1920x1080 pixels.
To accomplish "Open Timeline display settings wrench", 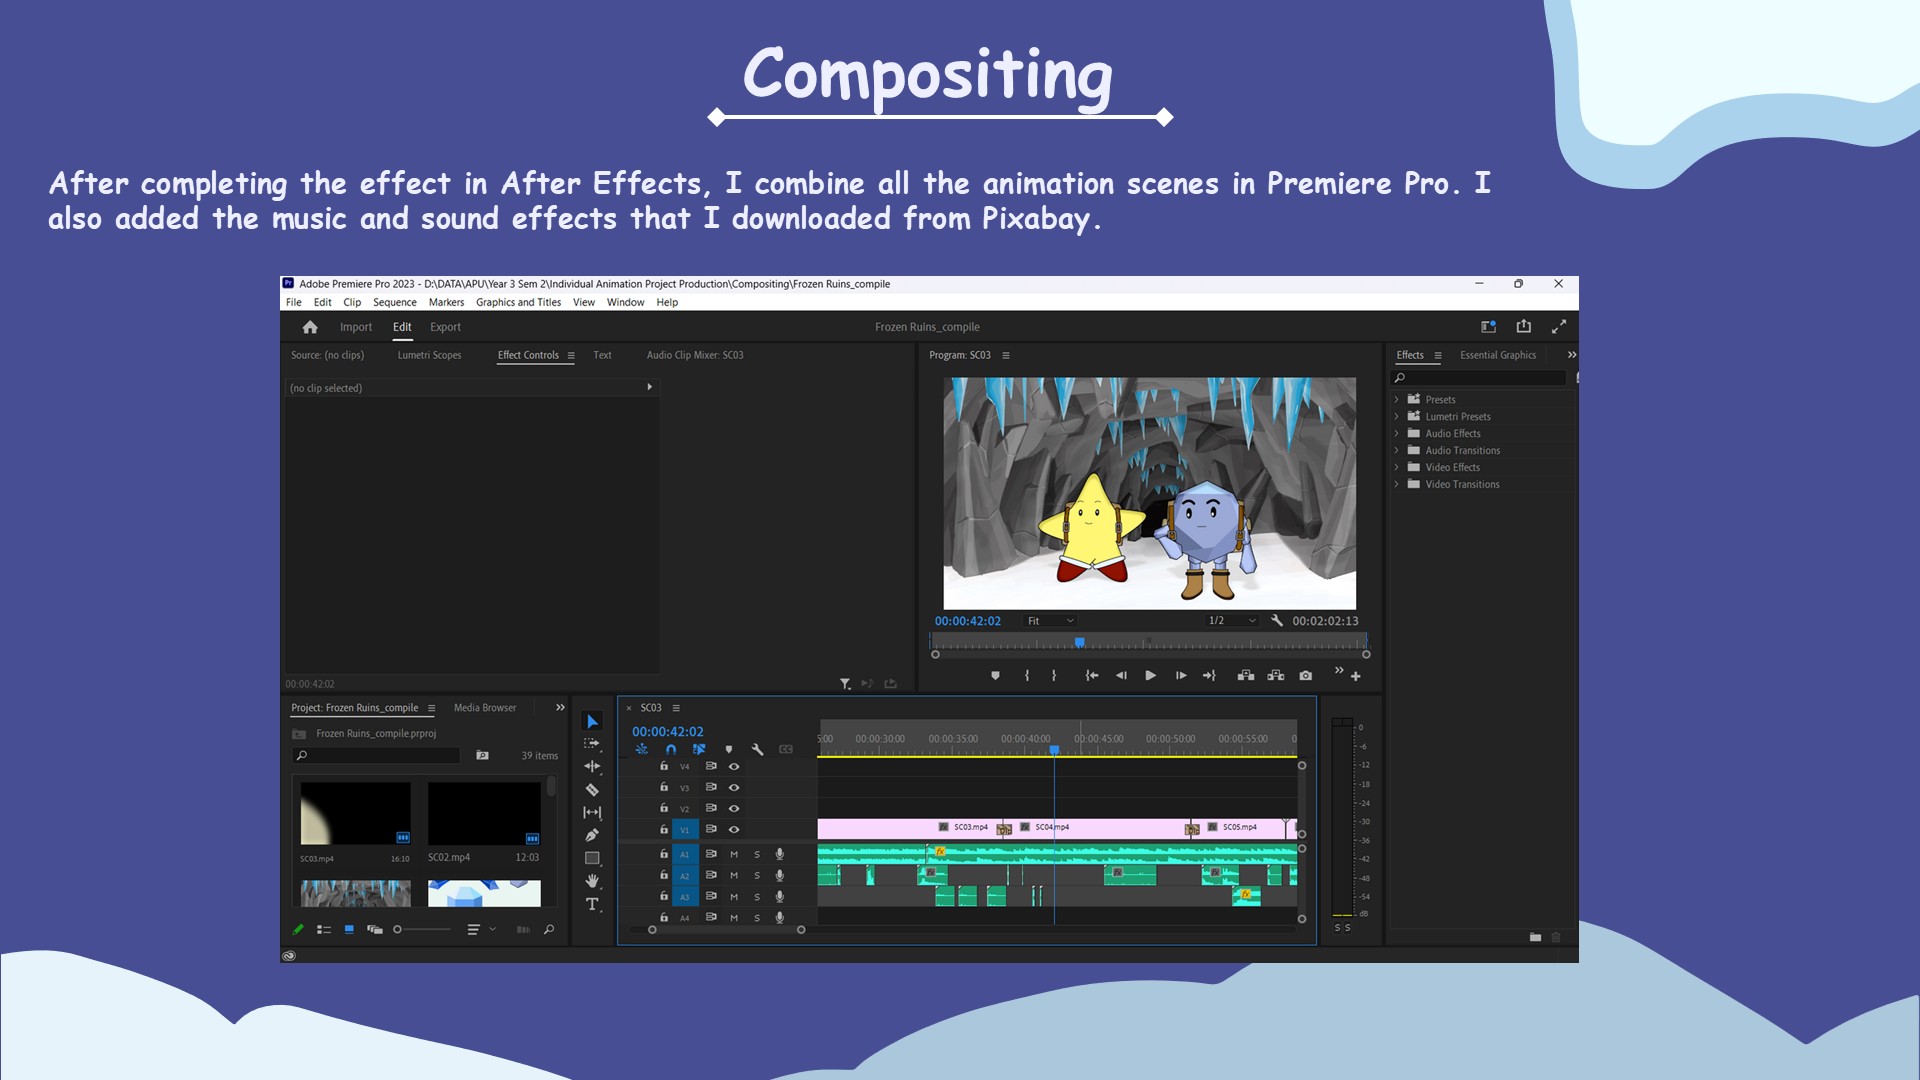I will click(x=758, y=749).
